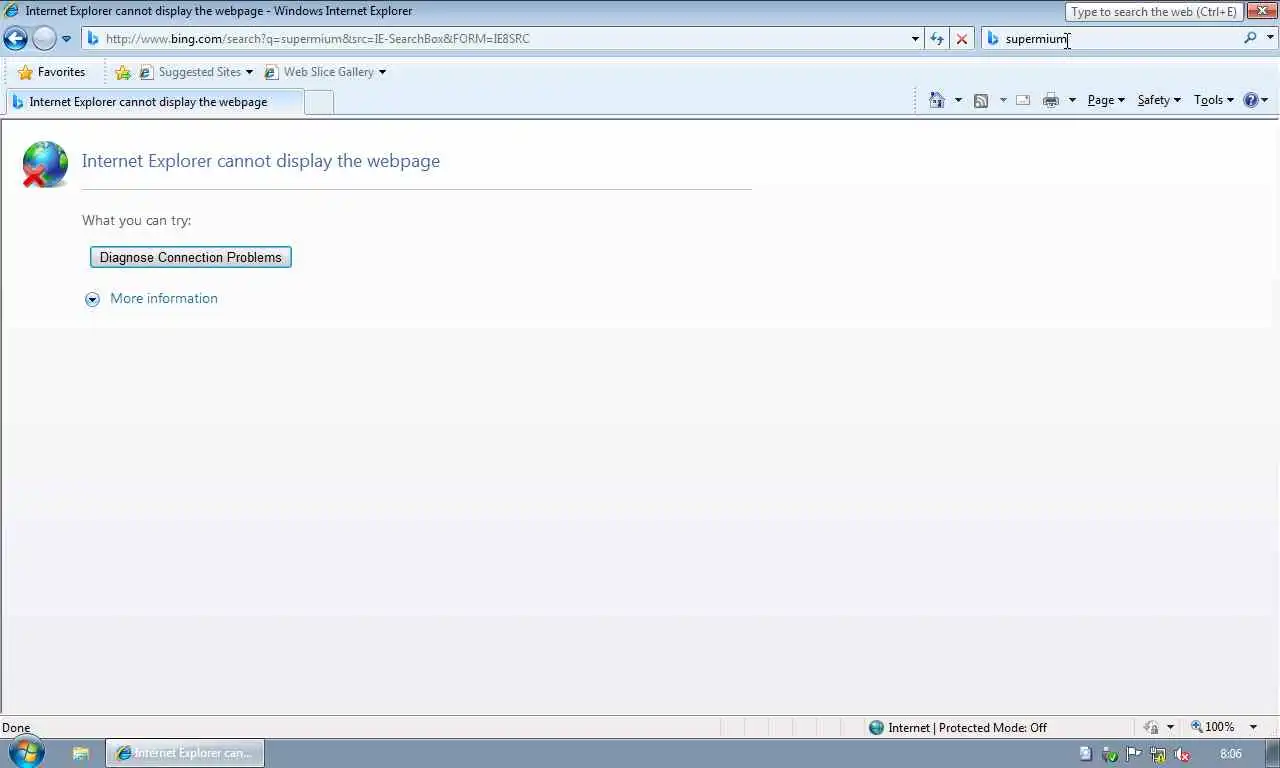The width and height of the screenshot is (1280, 768).
Task: Open the Page menu
Action: [1106, 100]
